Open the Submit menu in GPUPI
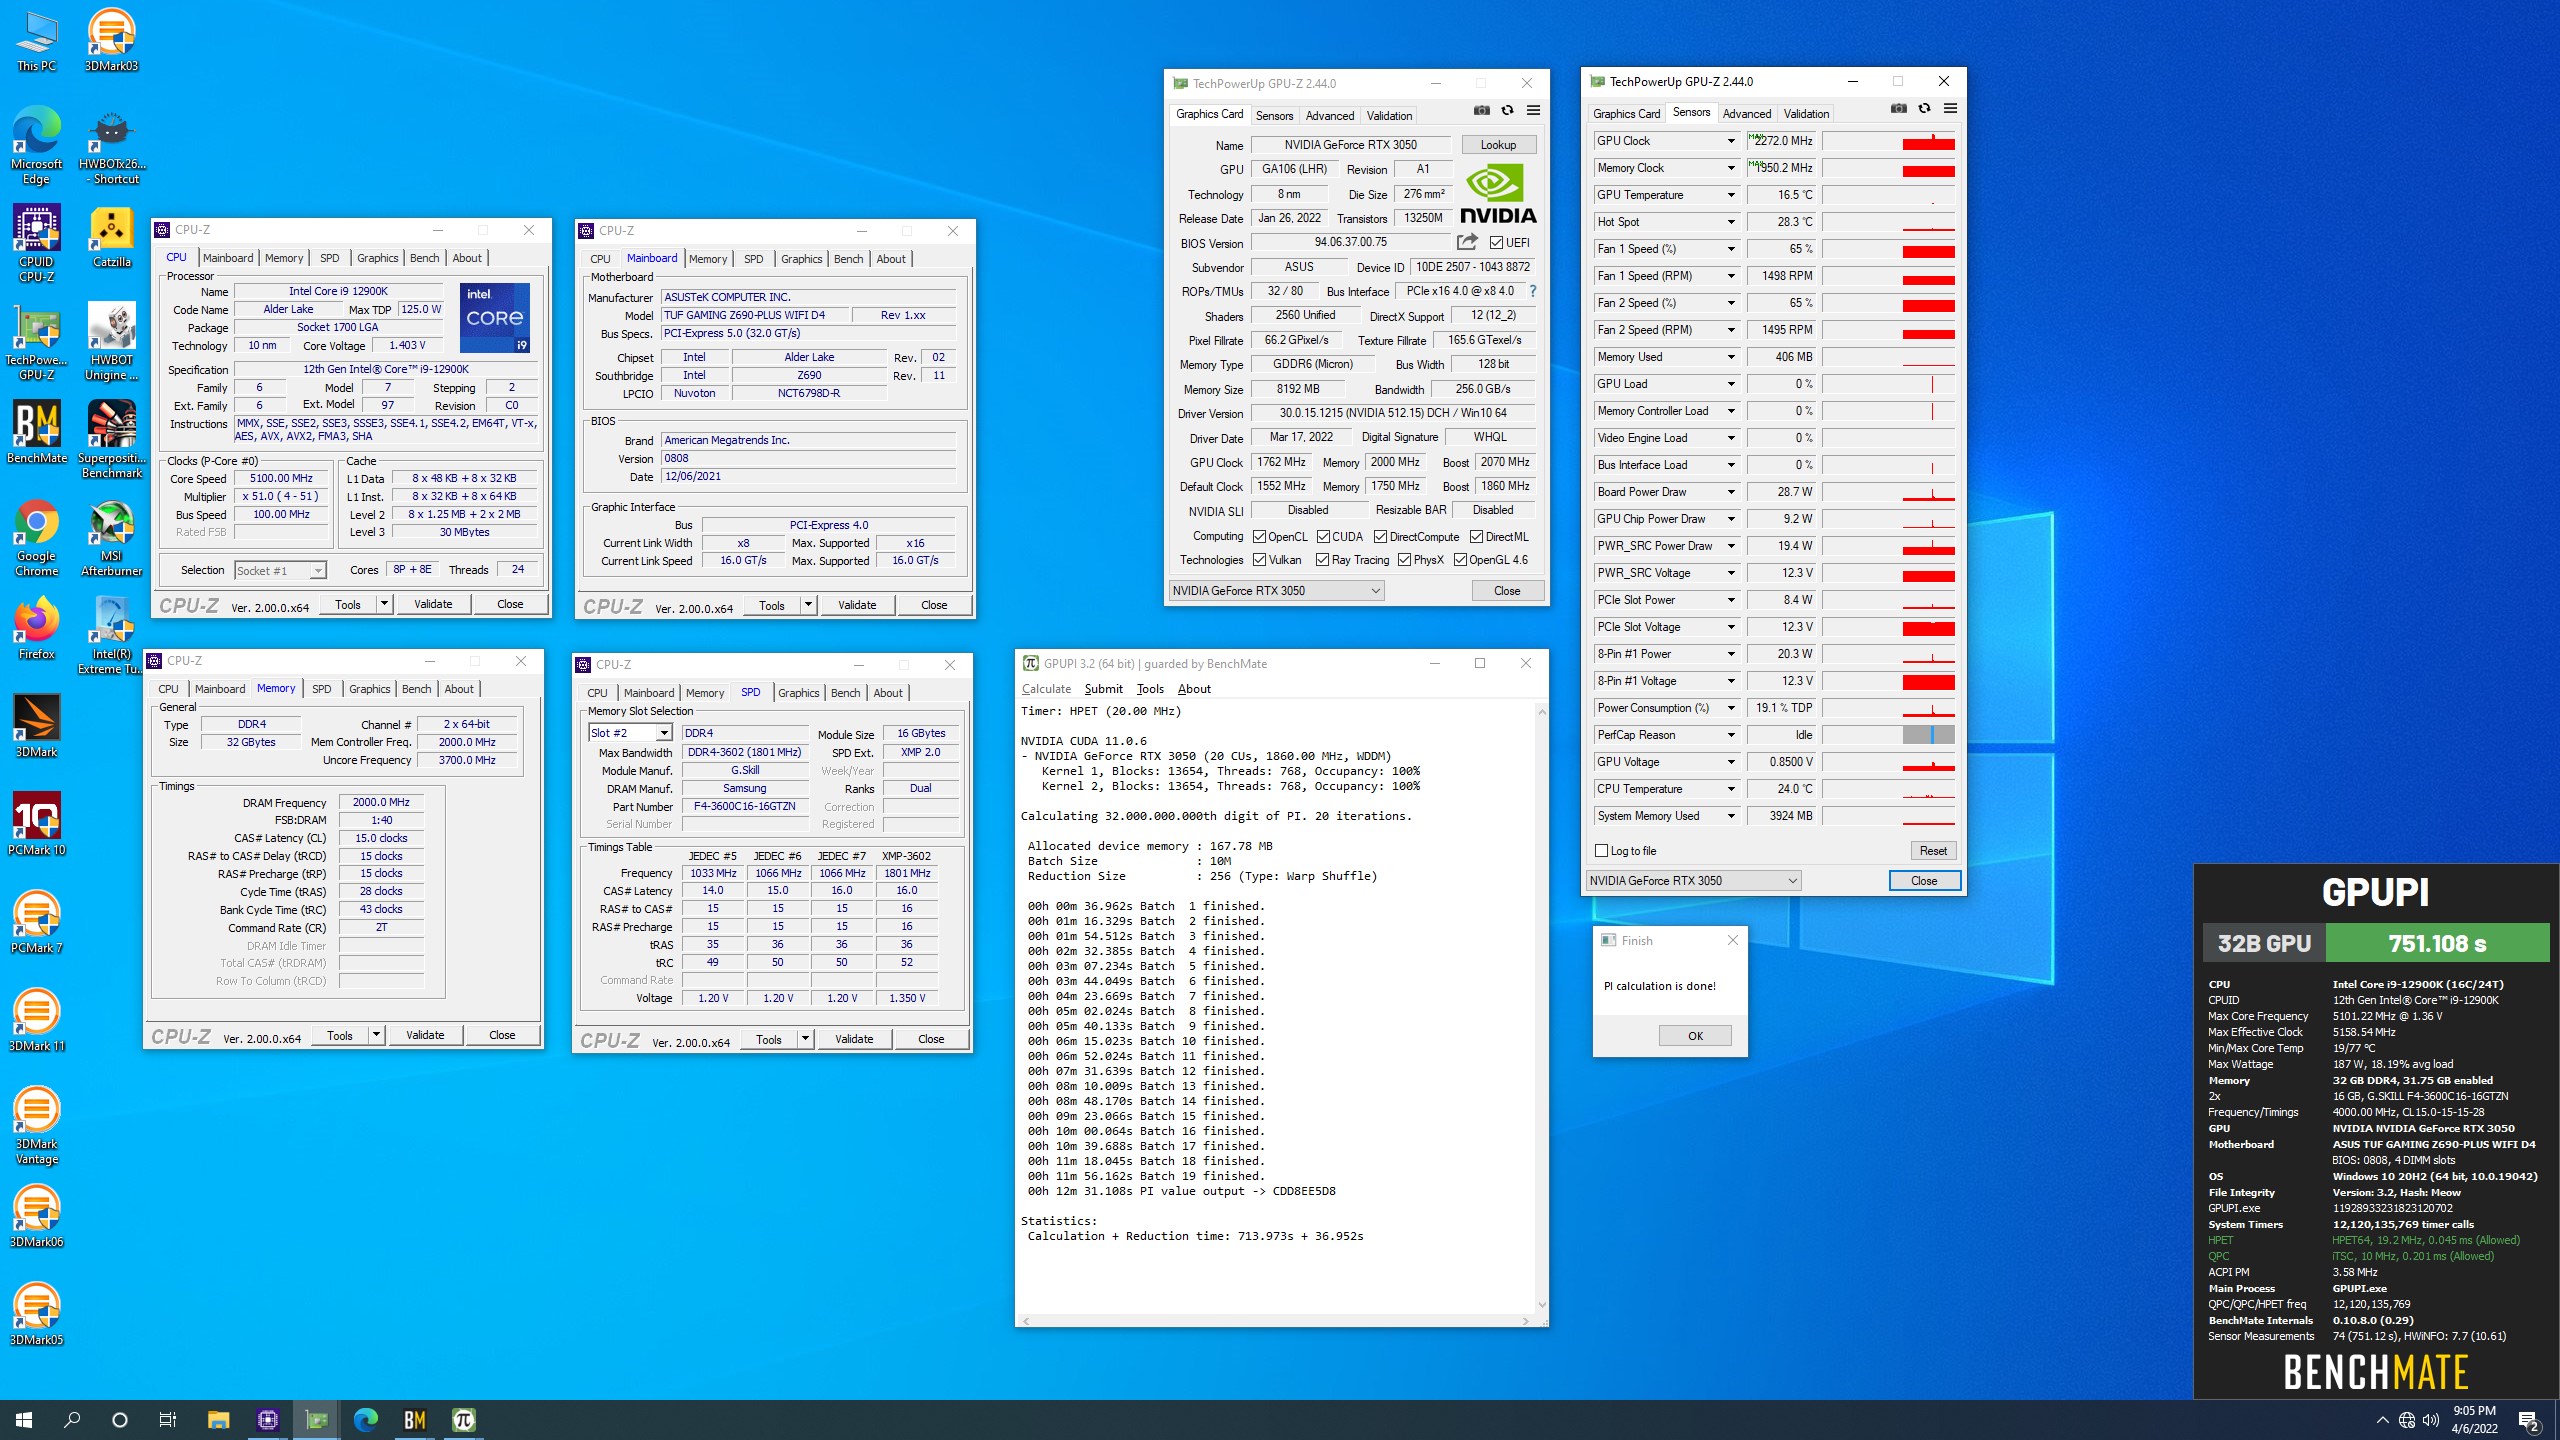 click(1103, 689)
